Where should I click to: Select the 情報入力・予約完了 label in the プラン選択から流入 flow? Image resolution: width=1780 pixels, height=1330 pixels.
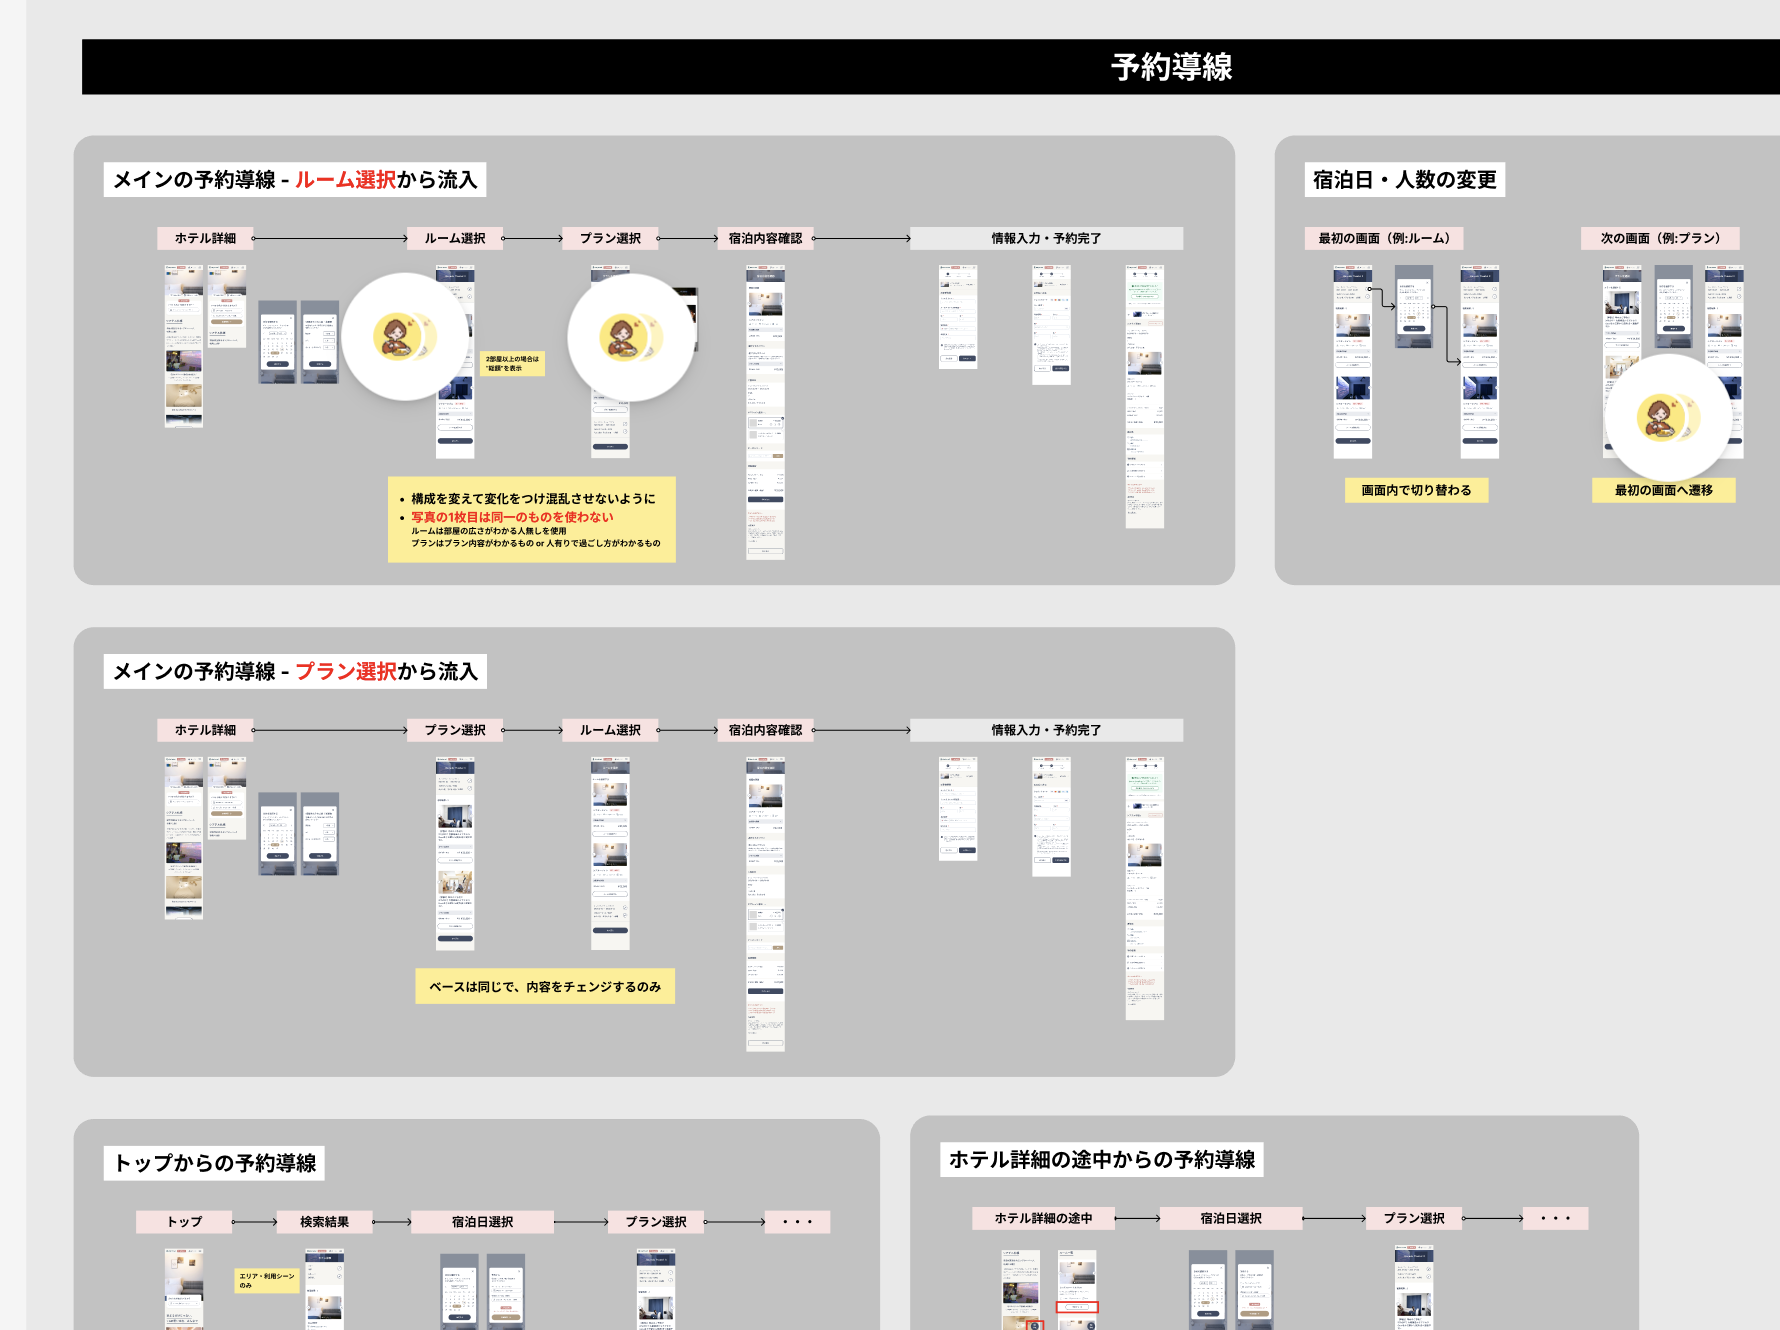tap(1046, 730)
